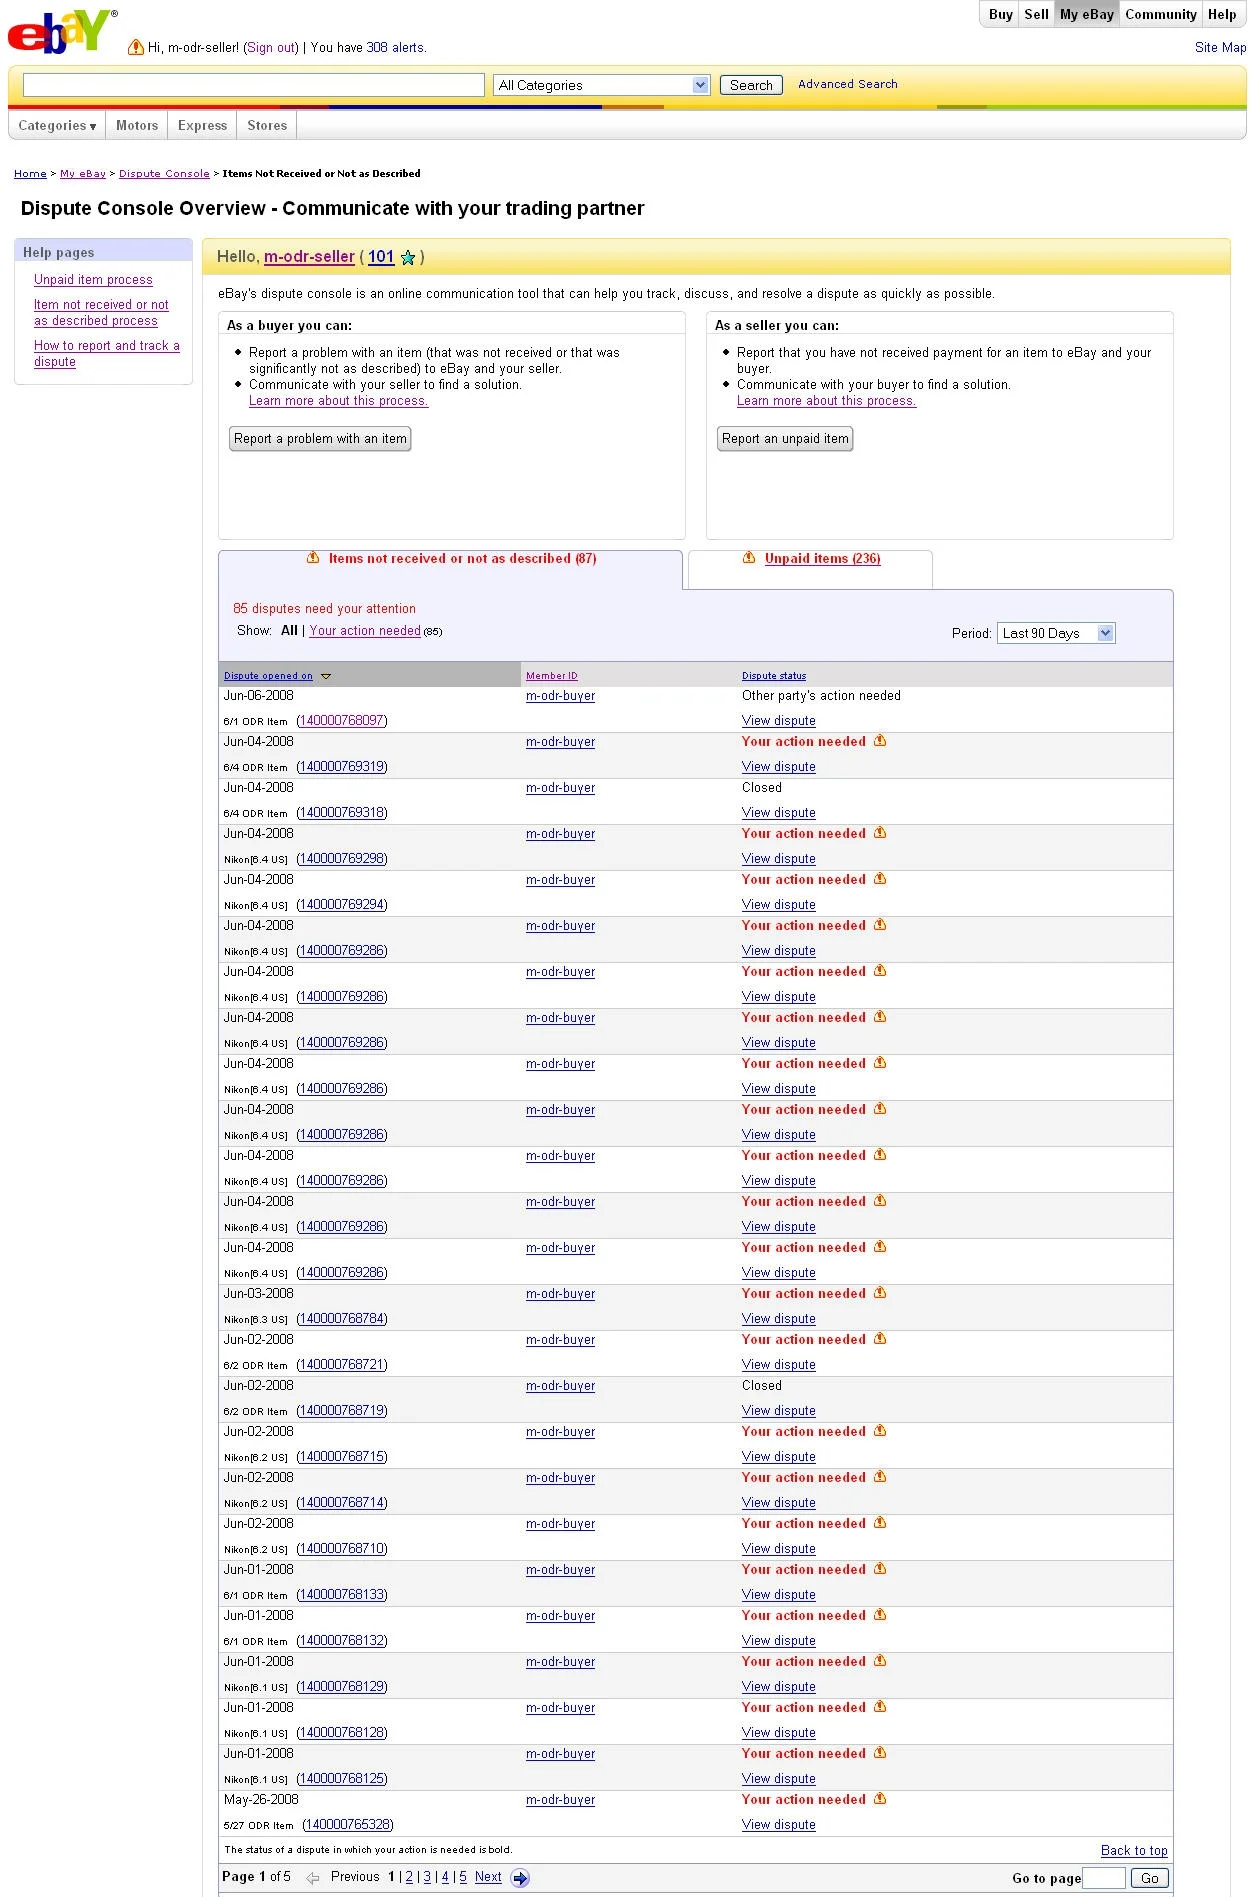
Task: View dispute for item 140000769318
Action: point(779,813)
